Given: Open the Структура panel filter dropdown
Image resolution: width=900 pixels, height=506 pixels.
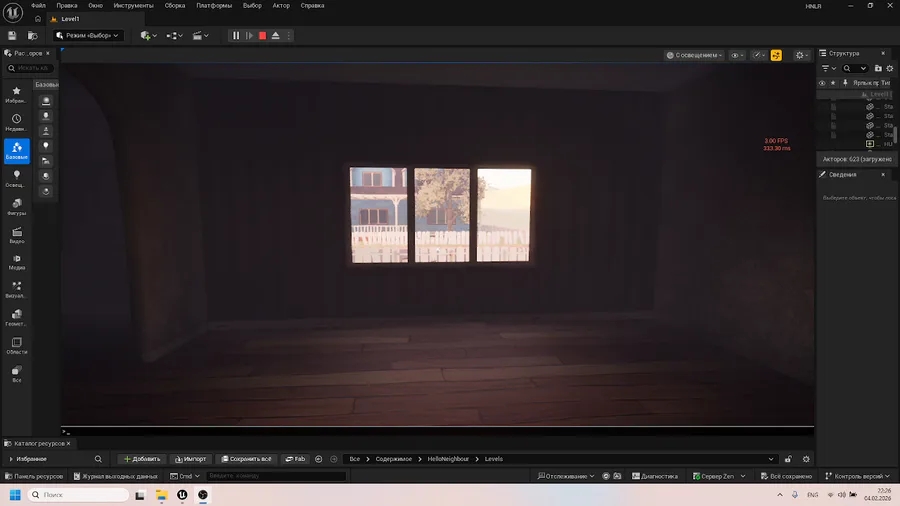Looking at the screenshot, I should 828,68.
